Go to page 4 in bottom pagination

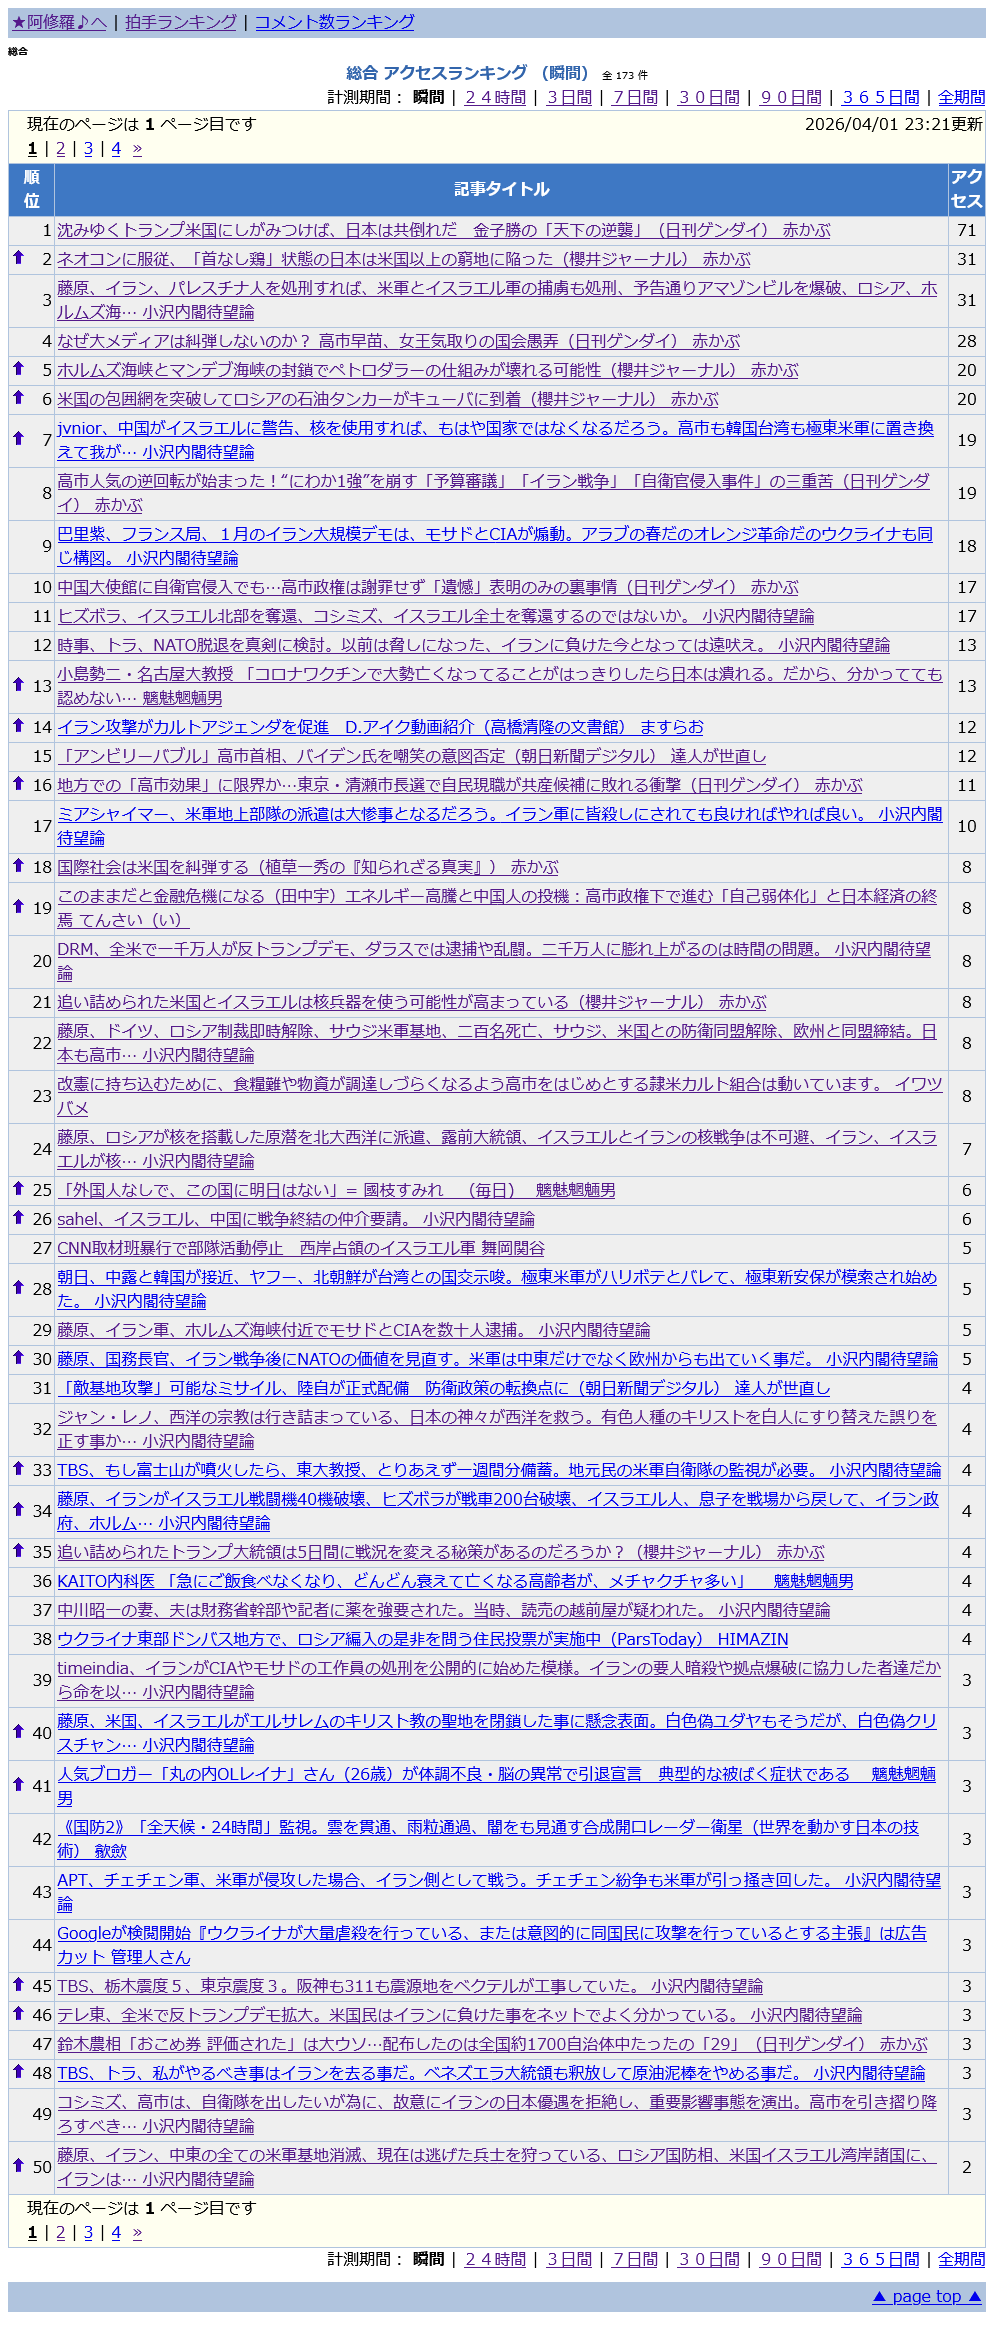tap(116, 2233)
